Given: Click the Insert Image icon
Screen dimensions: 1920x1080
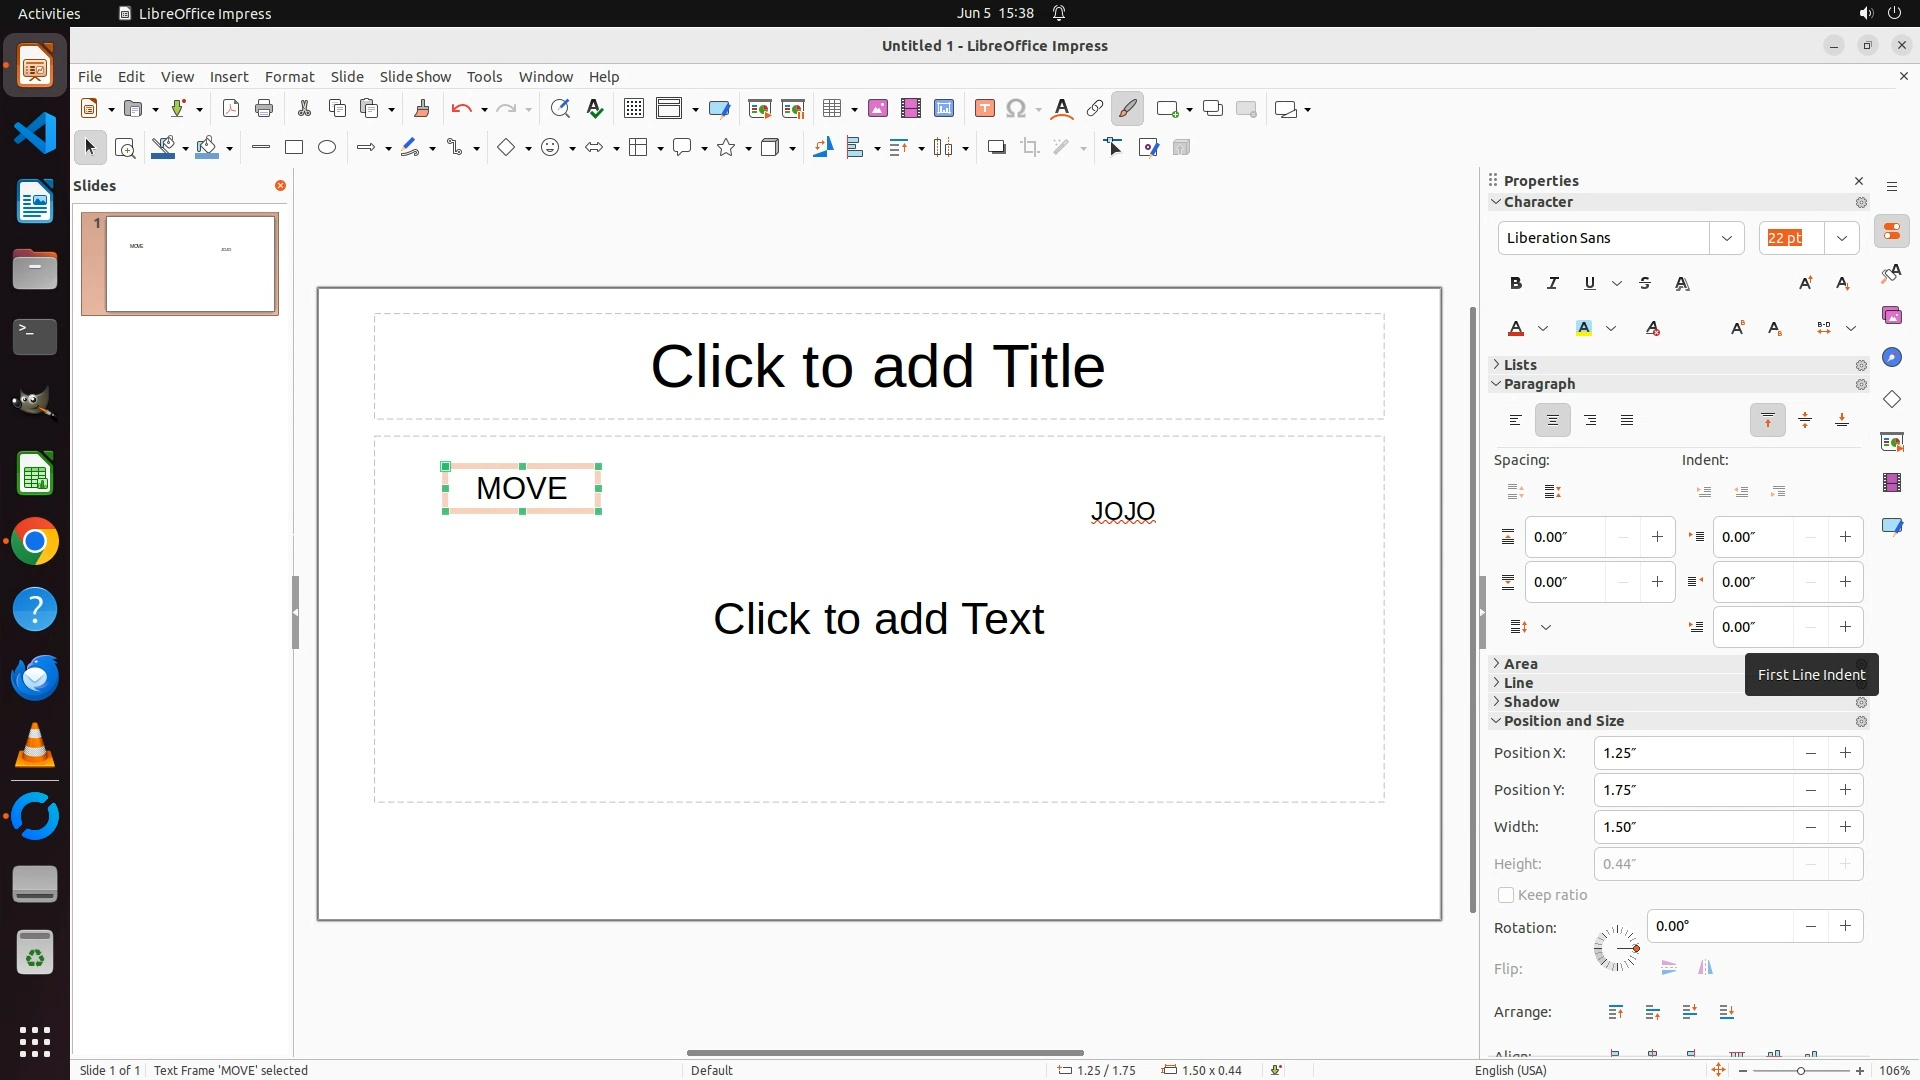Looking at the screenshot, I should pyautogui.click(x=878, y=109).
